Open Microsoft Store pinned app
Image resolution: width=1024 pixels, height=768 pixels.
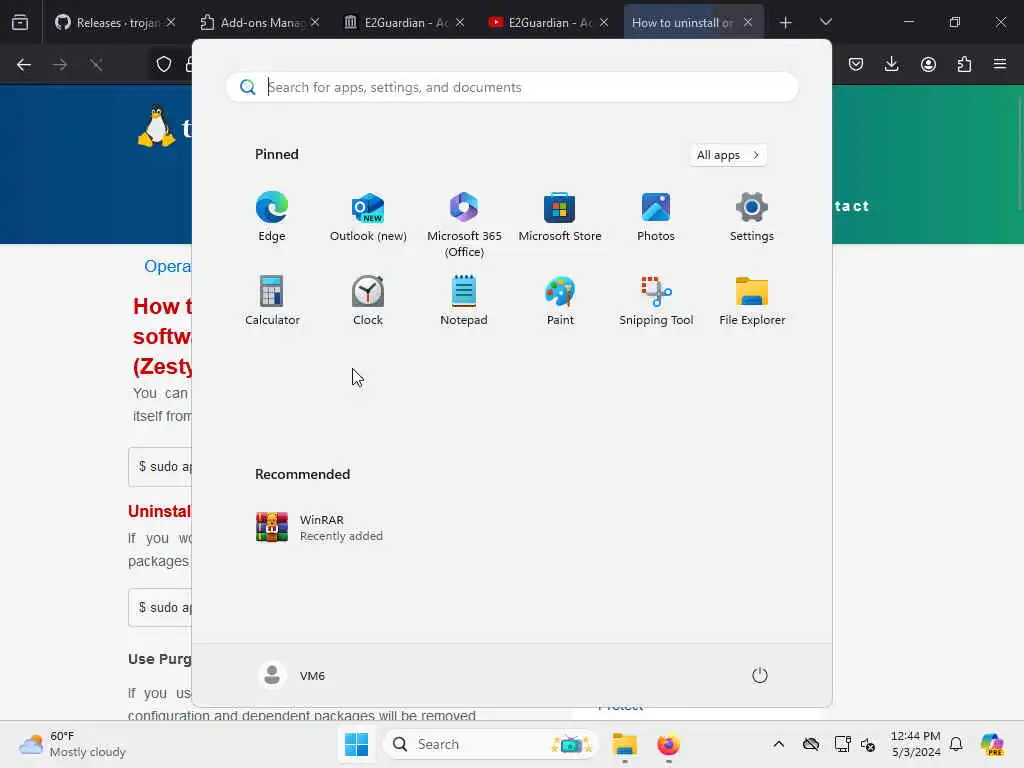click(x=560, y=217)
